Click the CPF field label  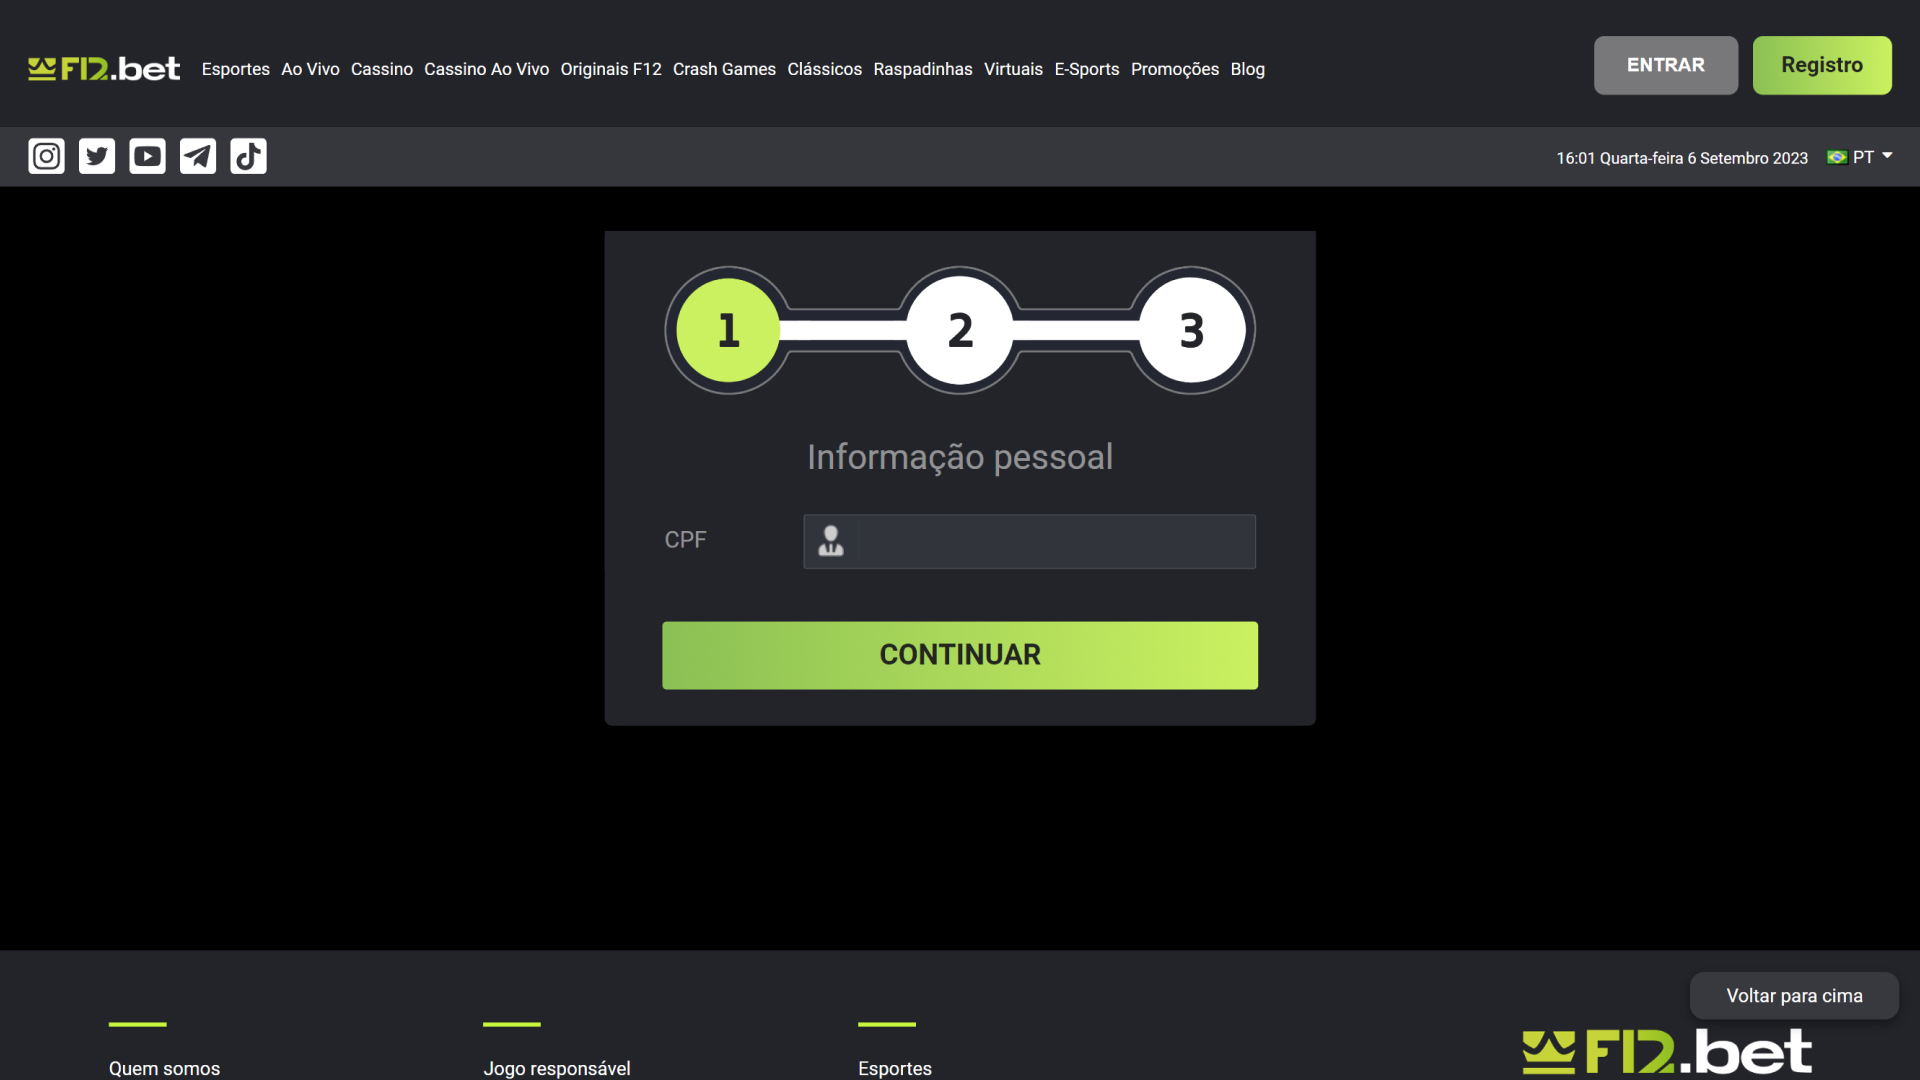(685, 540)
